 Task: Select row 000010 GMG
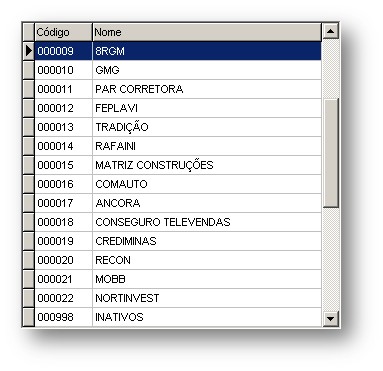[178, 70]
